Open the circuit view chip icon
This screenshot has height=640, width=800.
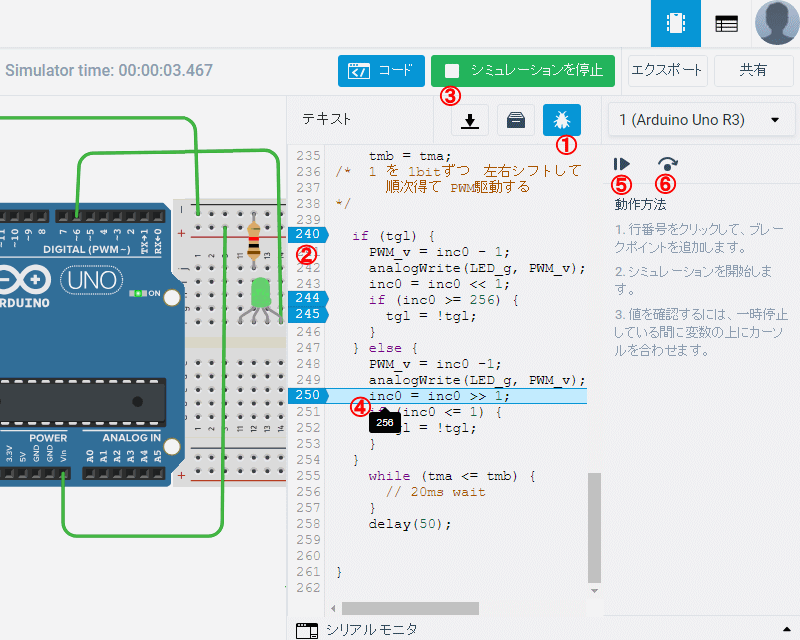(x=676, y=24)
